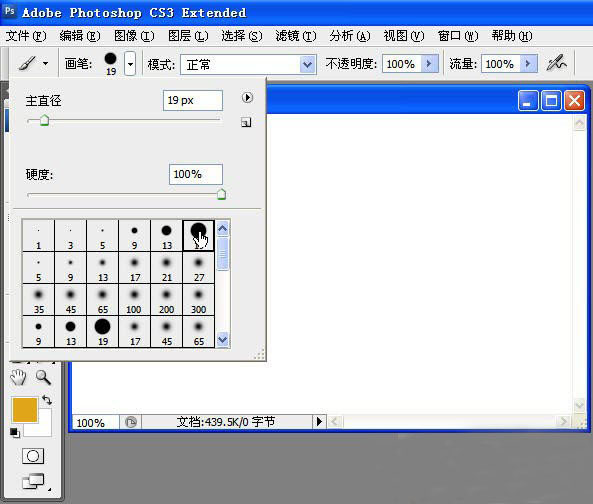Click the 主直径 diameter slider handle
This screenshot has height=504, width=593.
45,120
